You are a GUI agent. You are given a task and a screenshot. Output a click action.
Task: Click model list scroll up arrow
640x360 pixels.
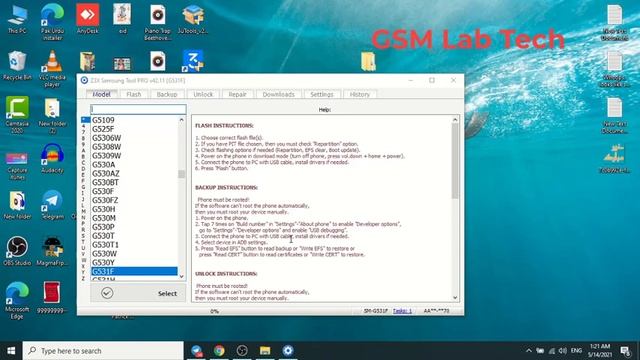pyautogui.click(x=182, y=120)
